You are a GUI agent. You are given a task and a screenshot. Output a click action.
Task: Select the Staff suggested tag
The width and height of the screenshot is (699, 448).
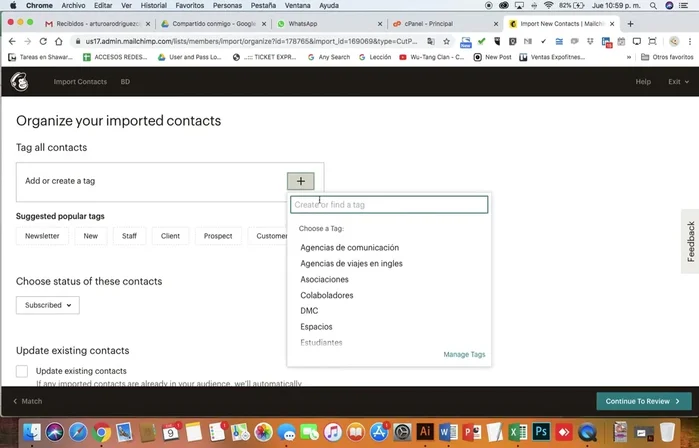coord(129,236)
